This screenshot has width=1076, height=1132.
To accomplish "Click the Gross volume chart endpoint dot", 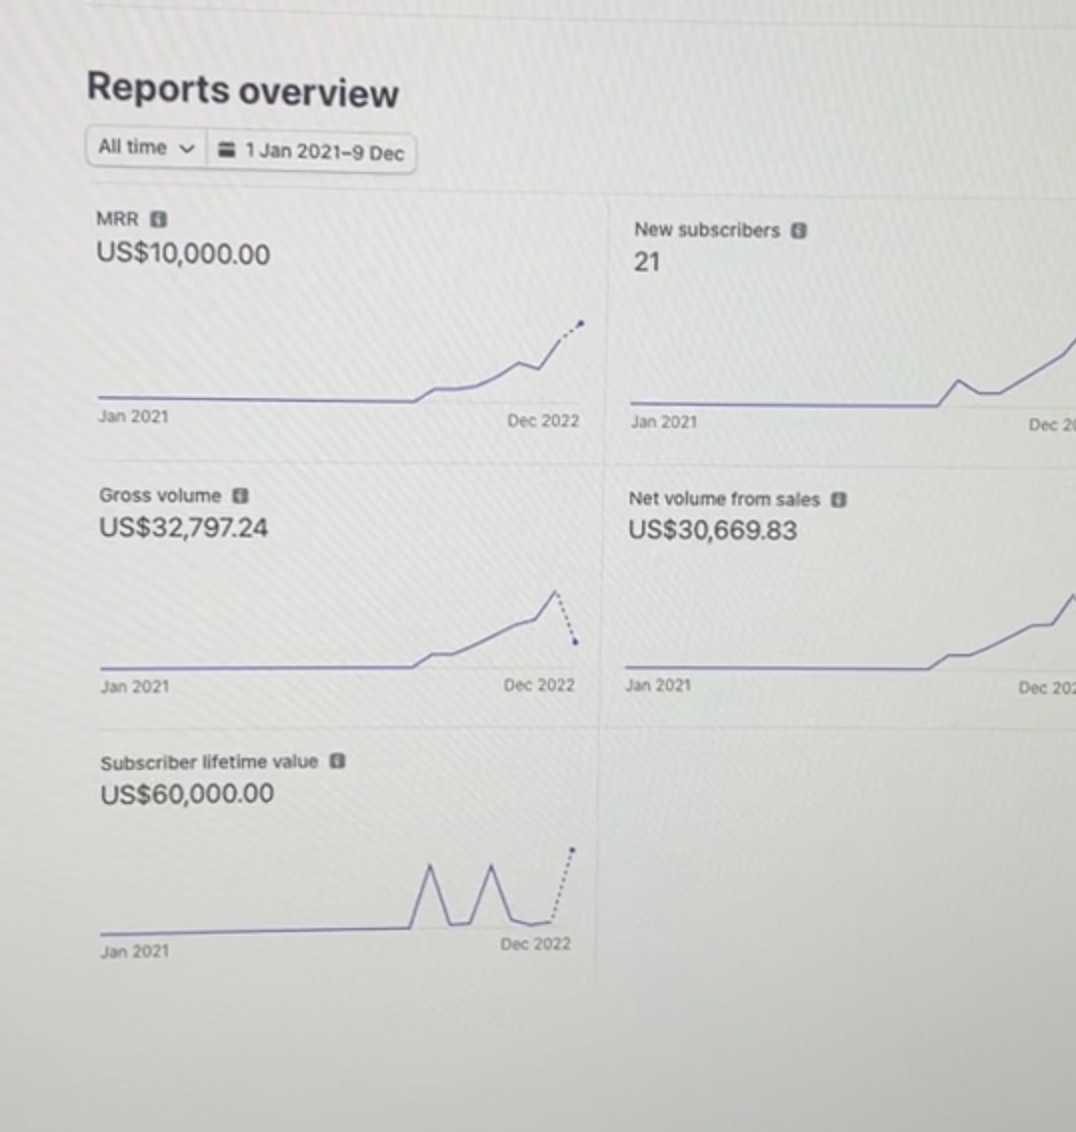I will [576, 642].
